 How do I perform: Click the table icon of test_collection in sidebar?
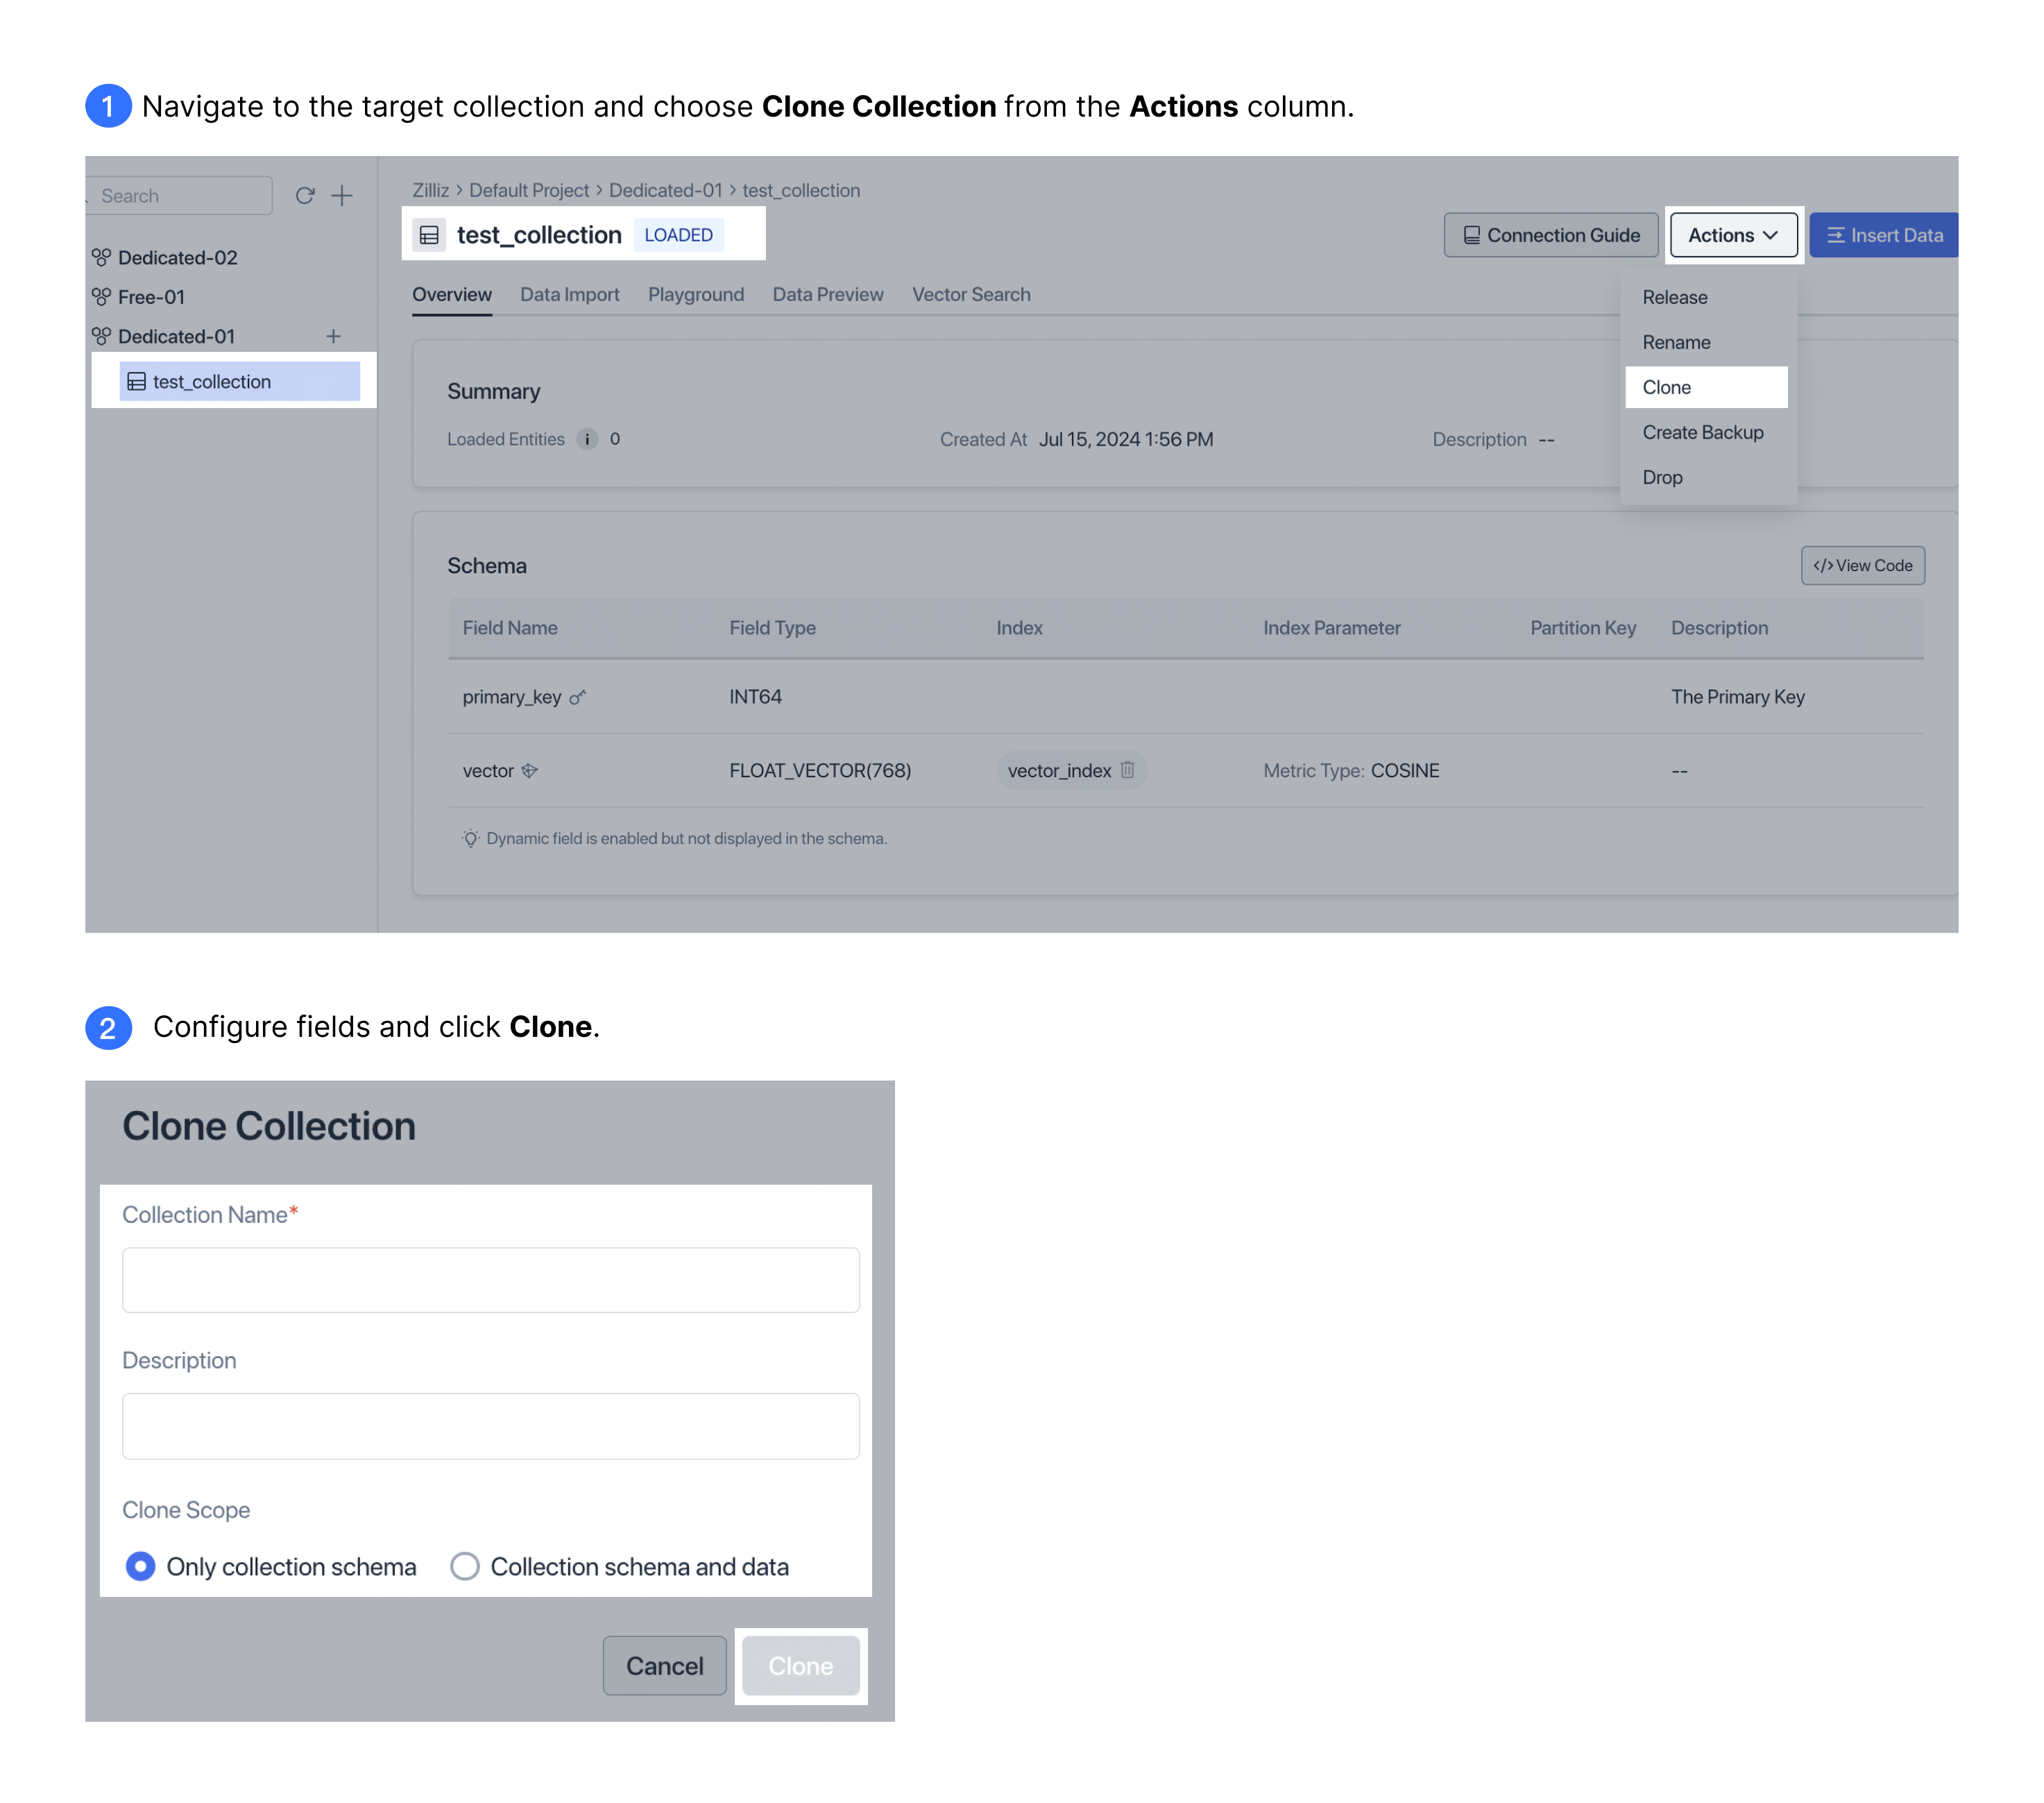pyautogui.click(x=137, y=382)
